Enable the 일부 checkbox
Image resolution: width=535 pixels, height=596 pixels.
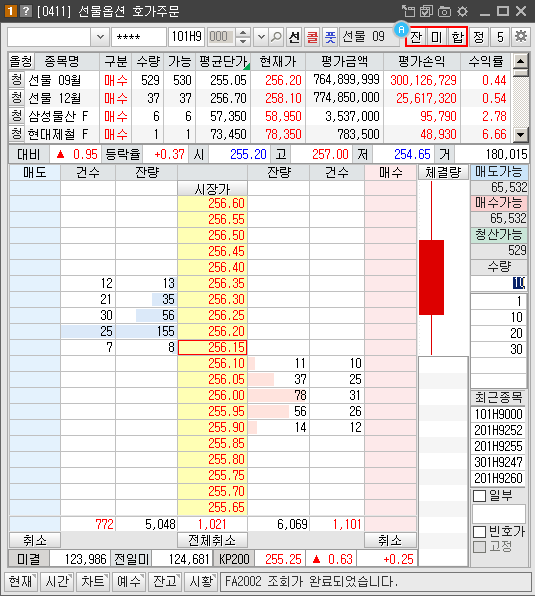[480, 496]
